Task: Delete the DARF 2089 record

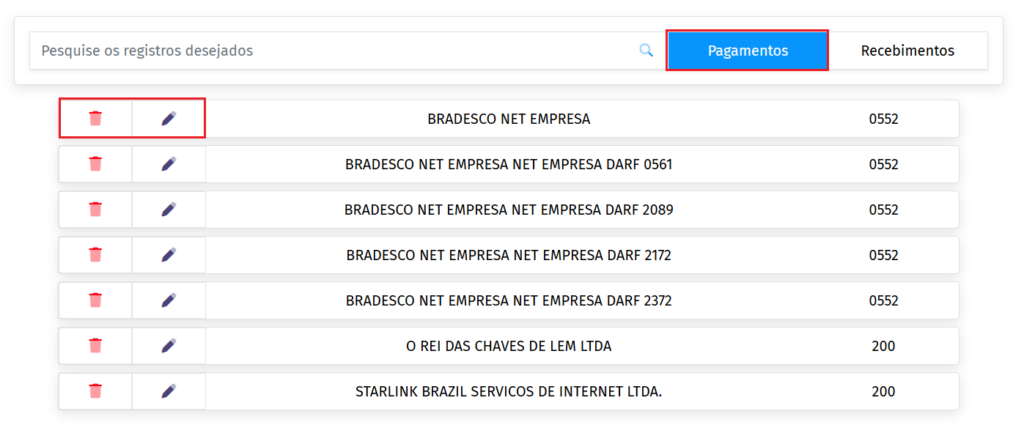Action: [95, 209]
